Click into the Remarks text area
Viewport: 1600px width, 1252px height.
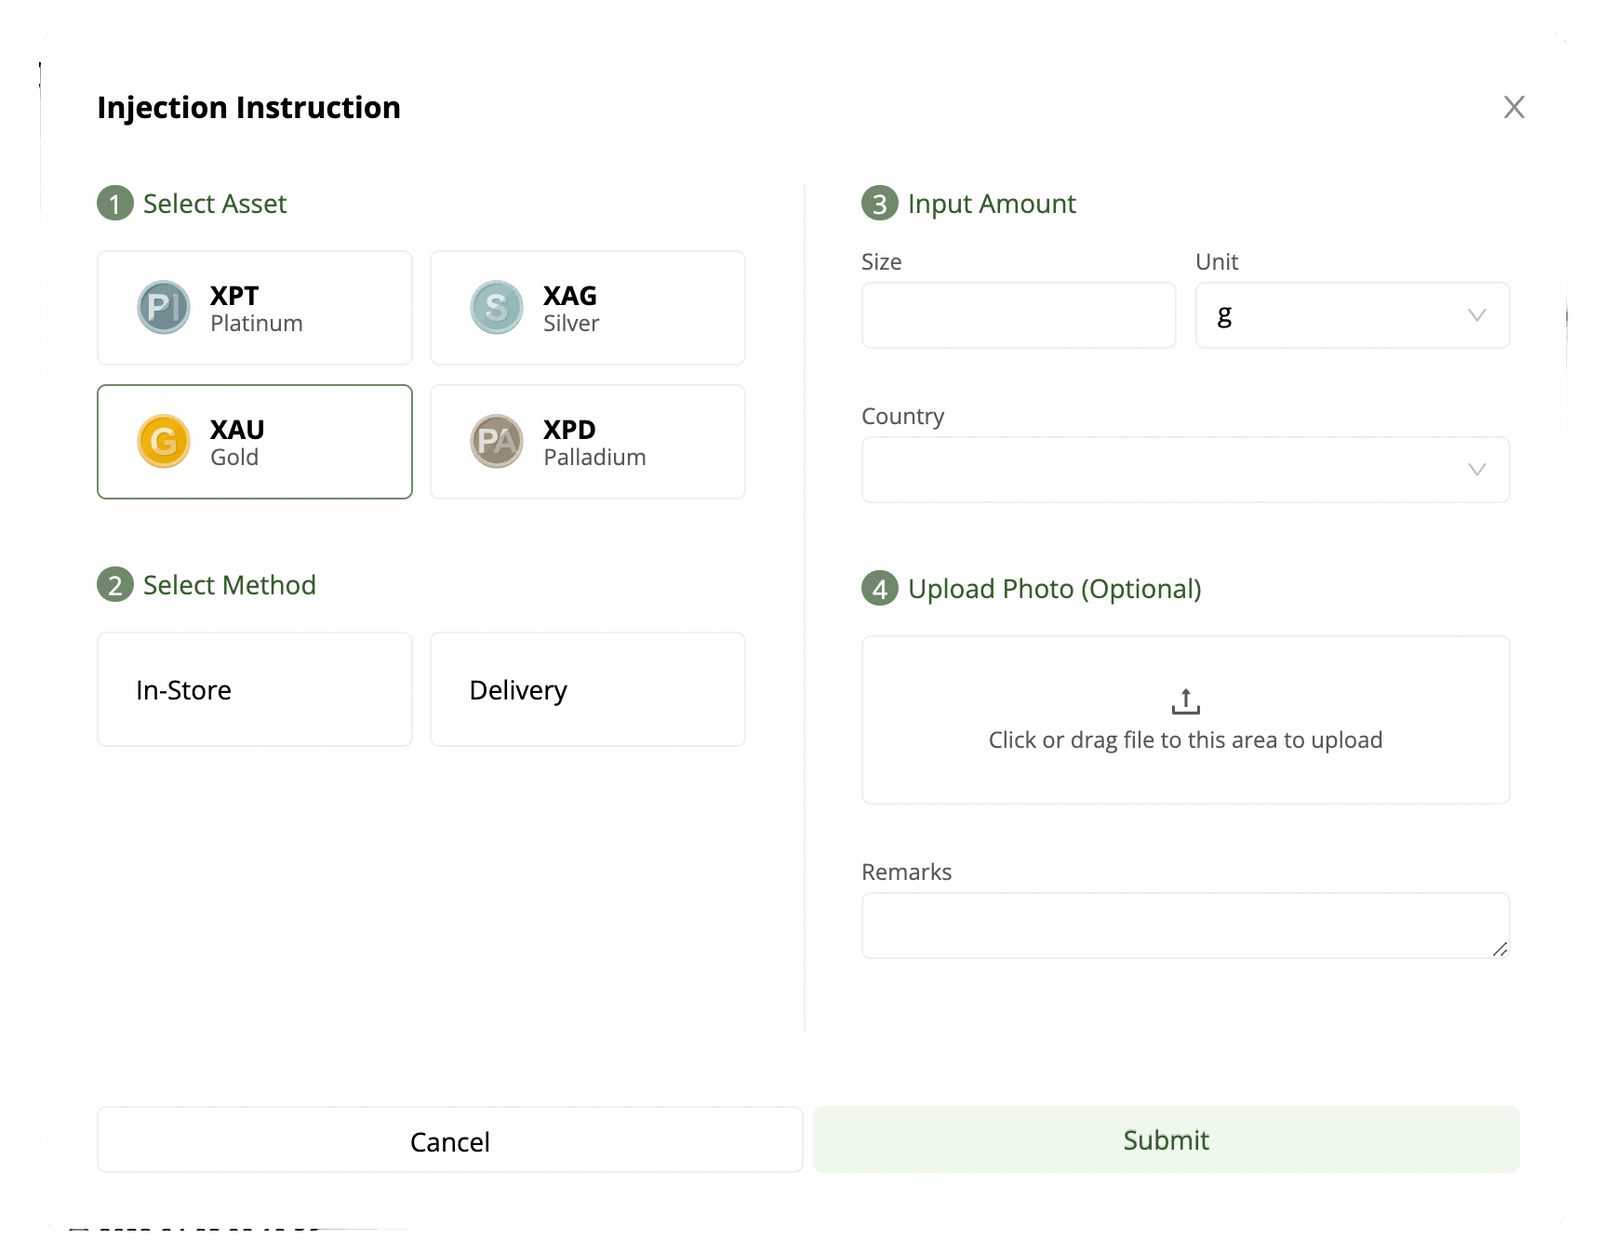[x=1185, y=925]
